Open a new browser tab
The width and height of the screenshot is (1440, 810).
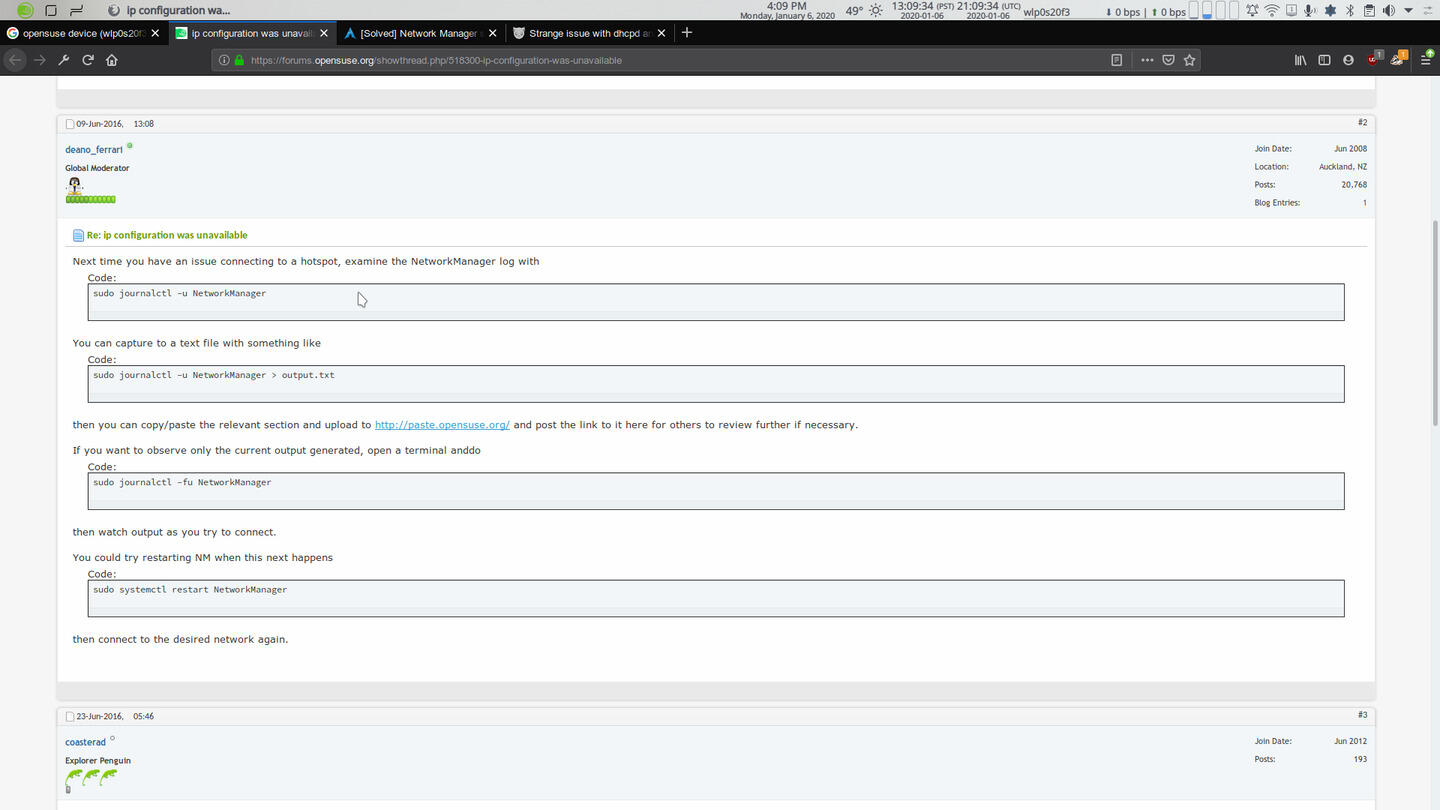pyautogui.click(x=686, y=33)
